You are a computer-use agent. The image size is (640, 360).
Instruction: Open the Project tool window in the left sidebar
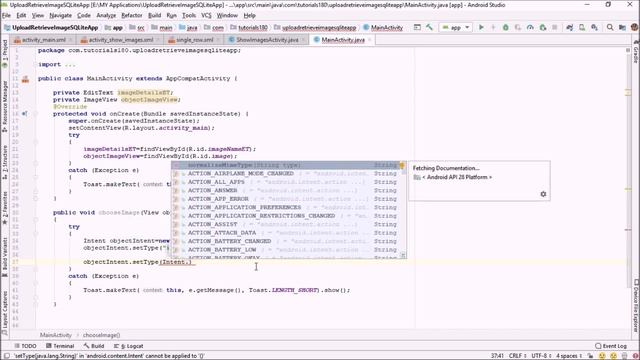(4, 53)
